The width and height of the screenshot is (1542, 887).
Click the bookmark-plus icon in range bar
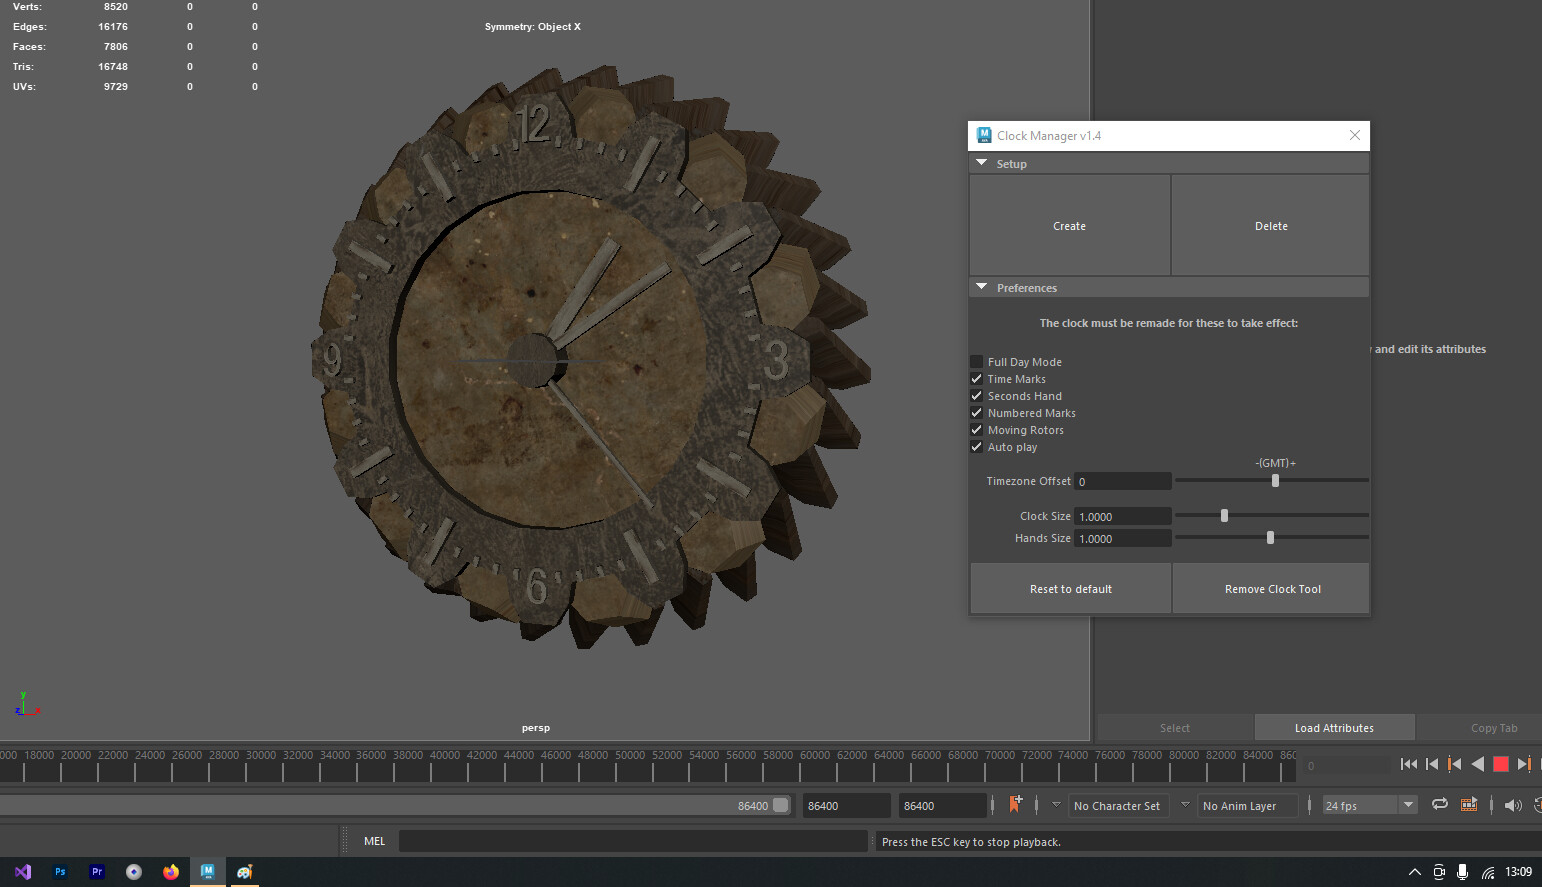click(x=1015, y=804)
